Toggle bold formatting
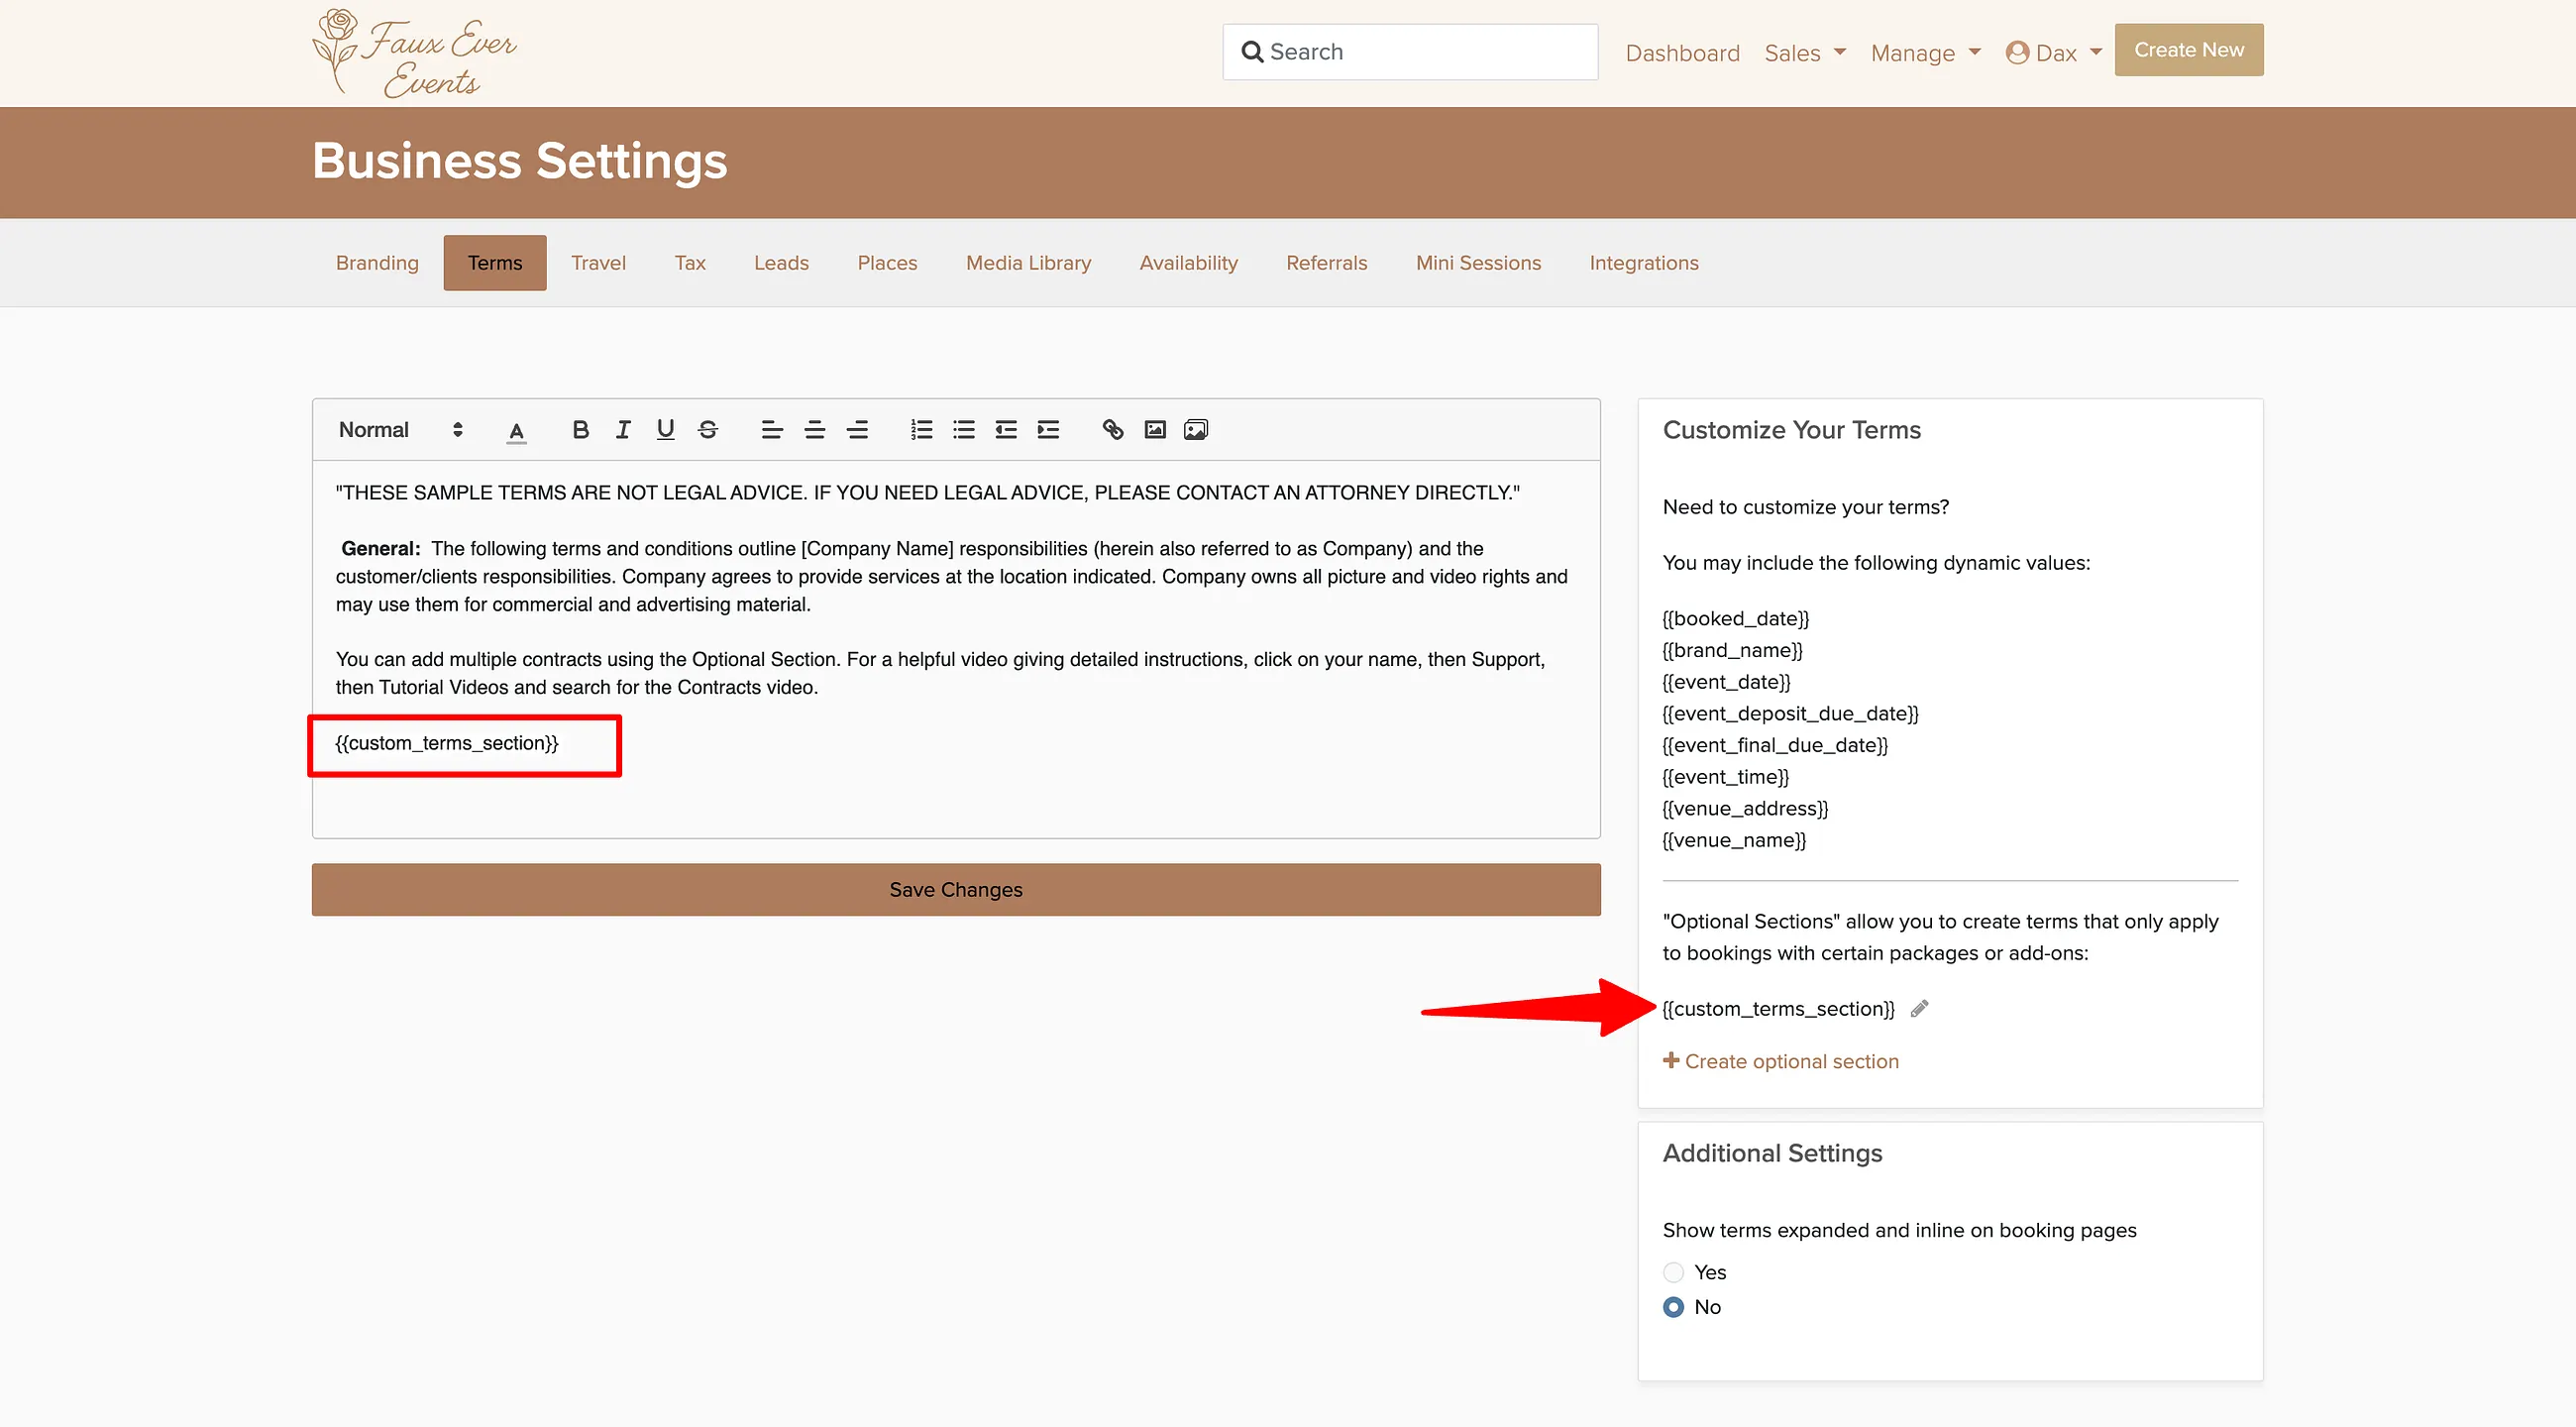 click(x=580, y=430)
